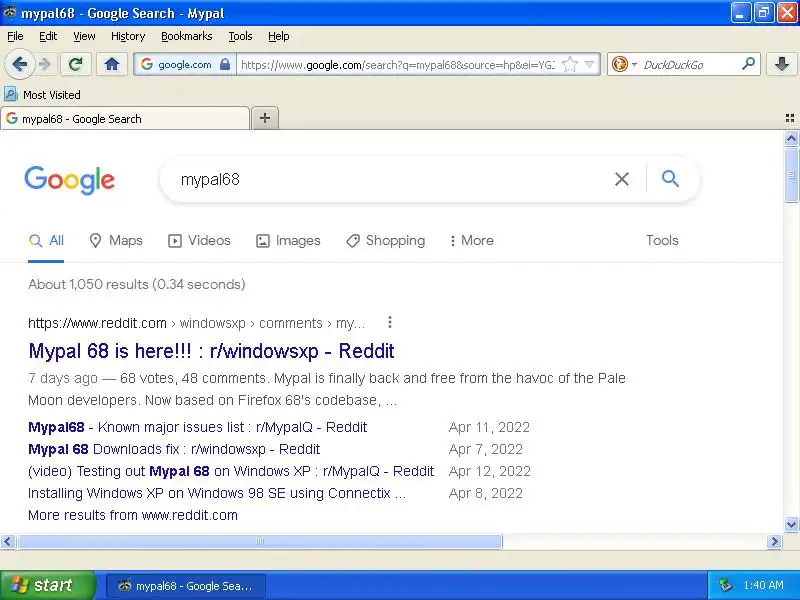Switch to Videos results
800x600 pixels.
[199, 240]
